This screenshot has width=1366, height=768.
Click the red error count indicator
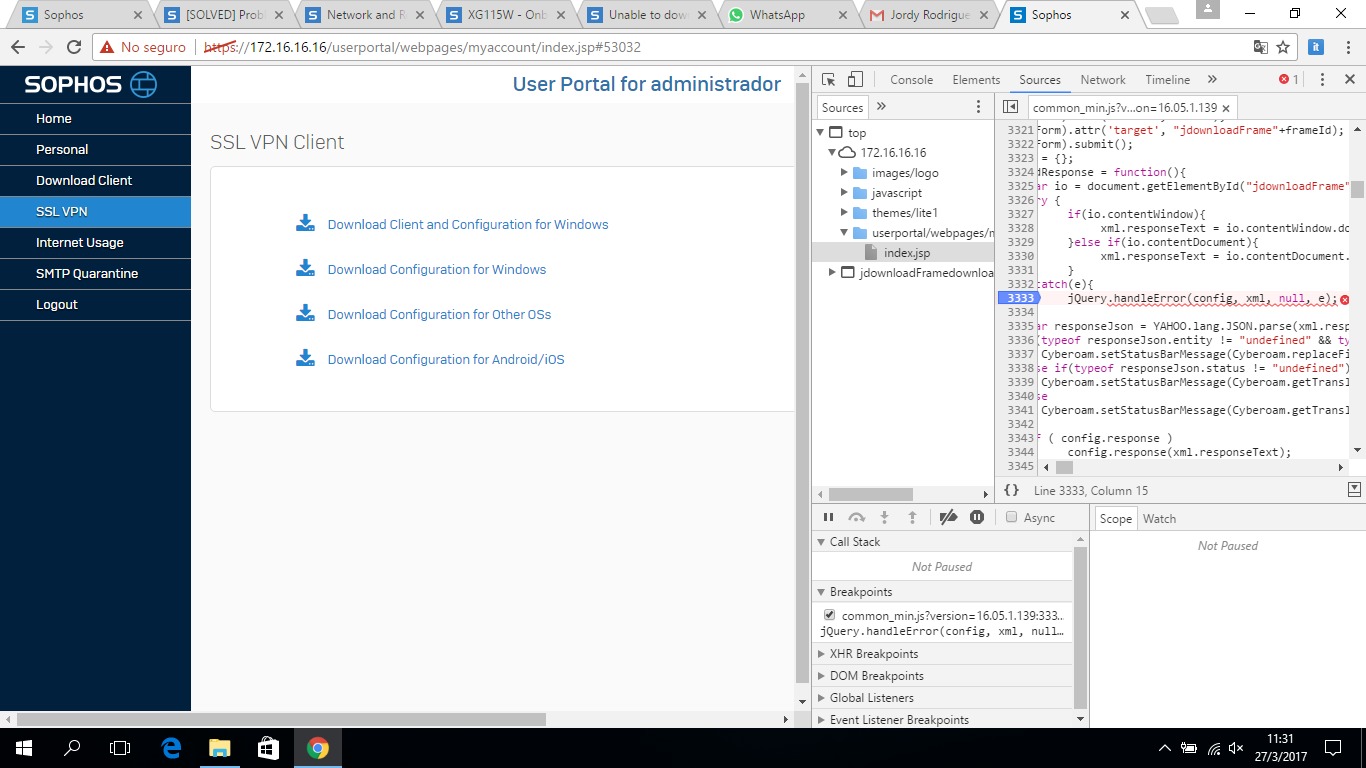[x=1289, y=80]
